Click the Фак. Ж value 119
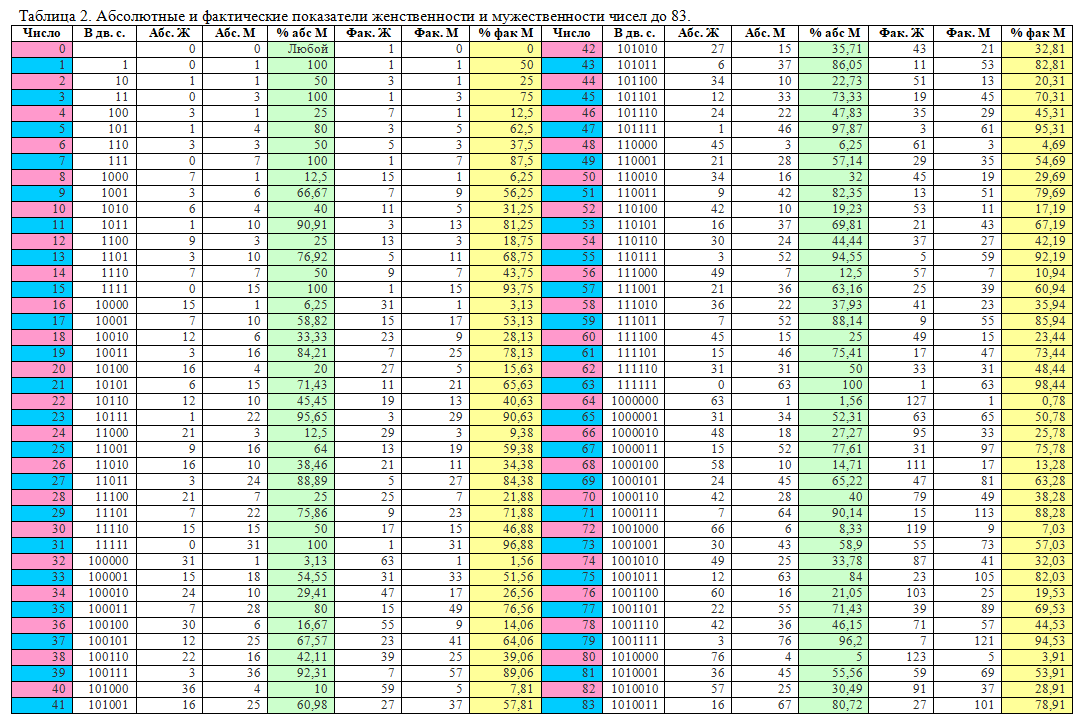Viewport: 1084px width, 724px height. pos(916,529)
